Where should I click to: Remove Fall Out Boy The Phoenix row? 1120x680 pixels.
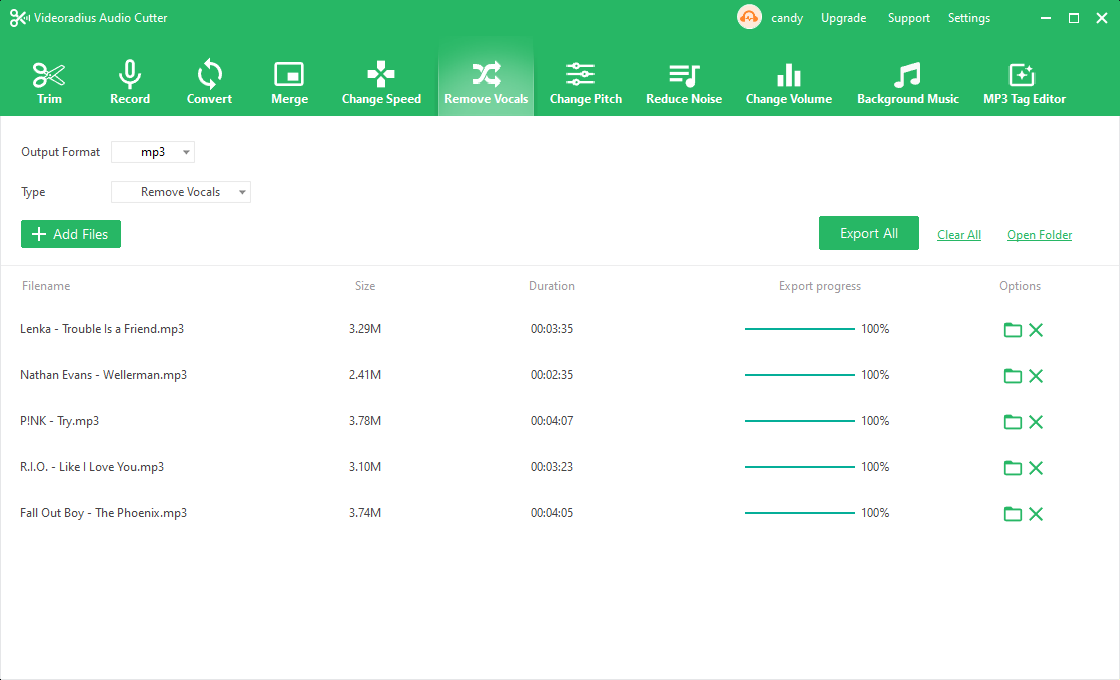point(1036,514)
